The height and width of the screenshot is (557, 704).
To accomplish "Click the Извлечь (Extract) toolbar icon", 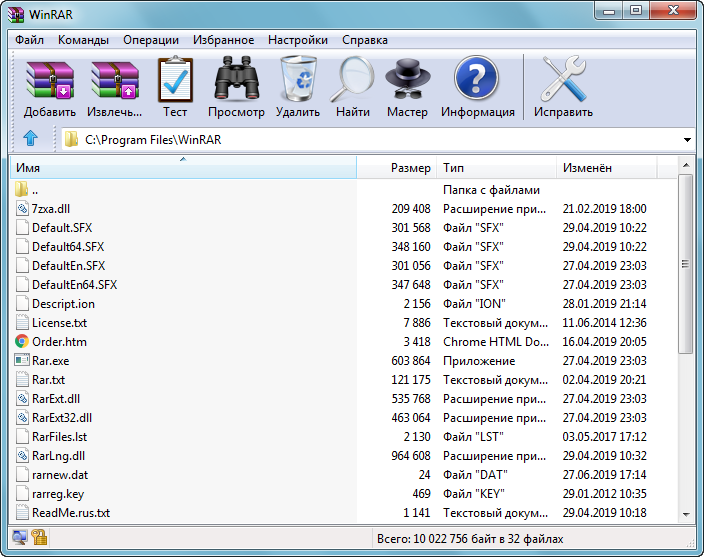I will coord(115,80).
